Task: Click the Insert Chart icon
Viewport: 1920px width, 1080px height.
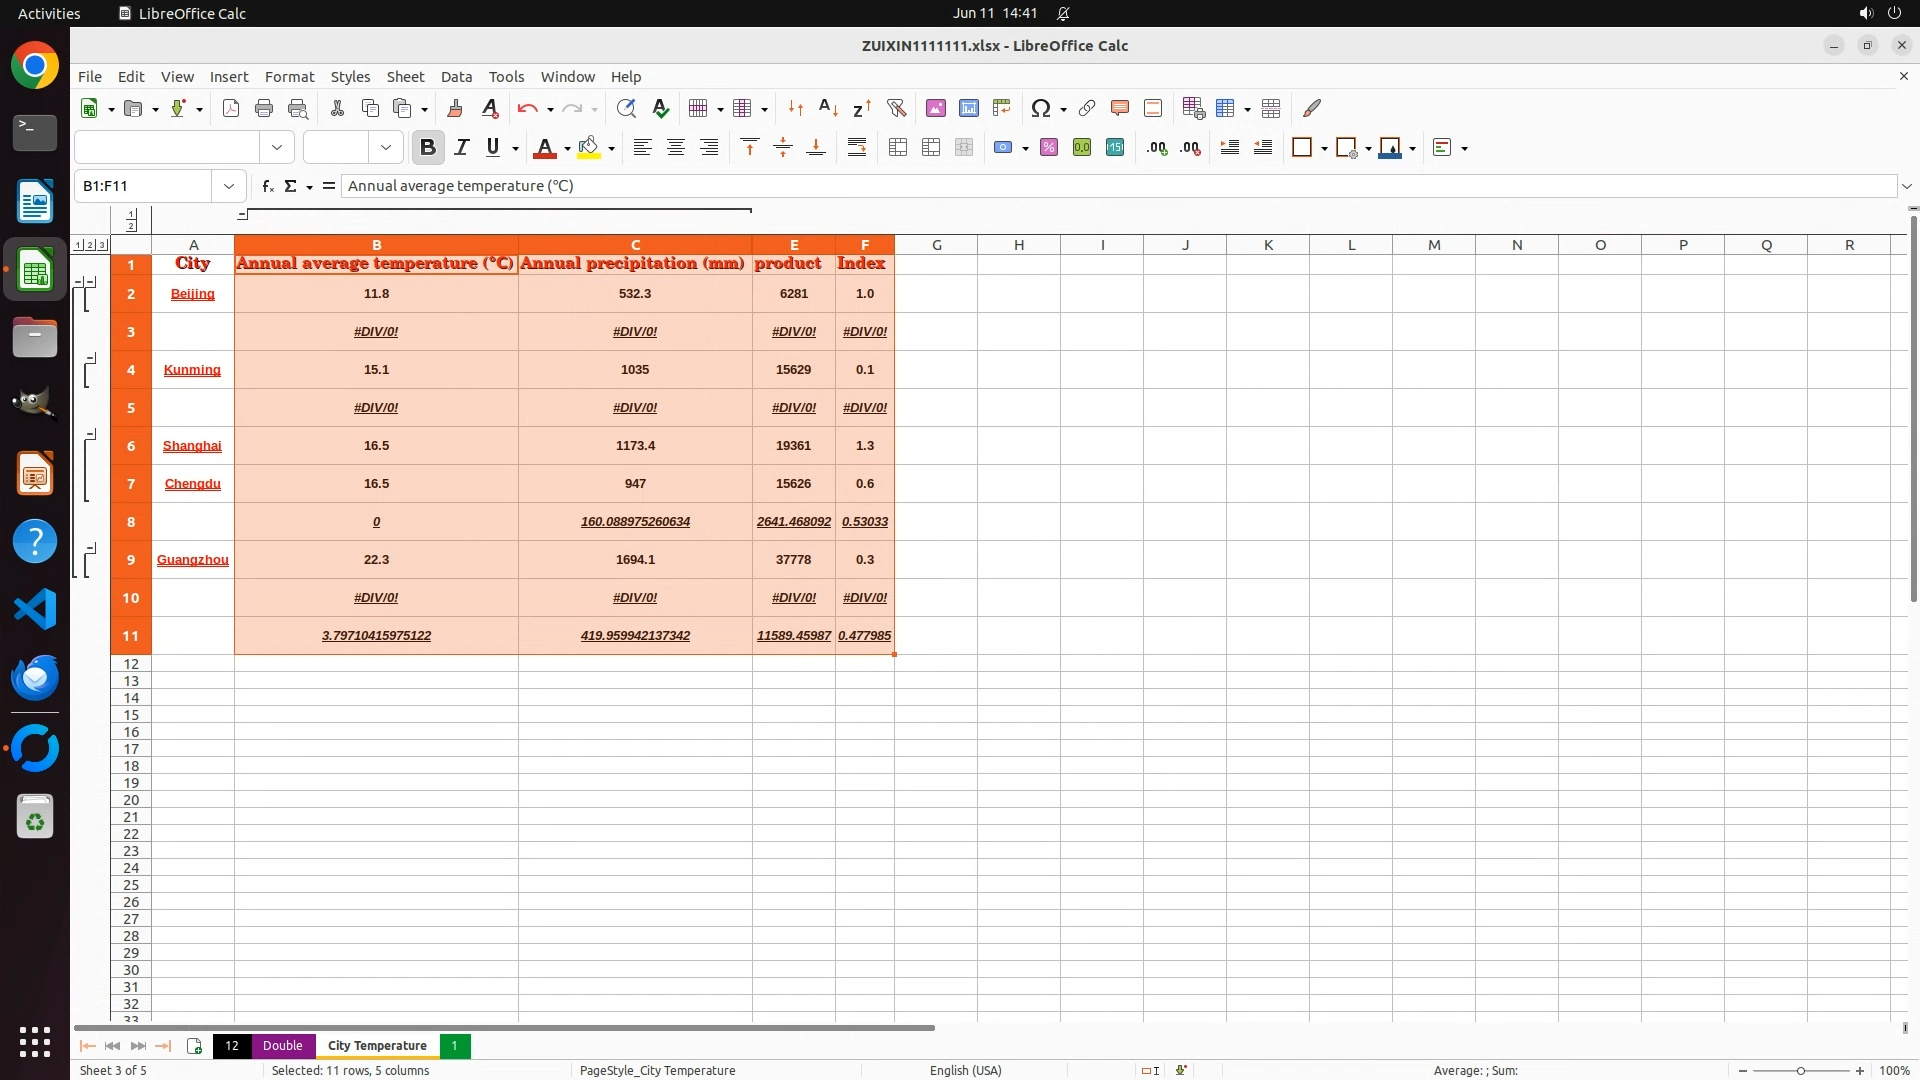Action: 969,108
